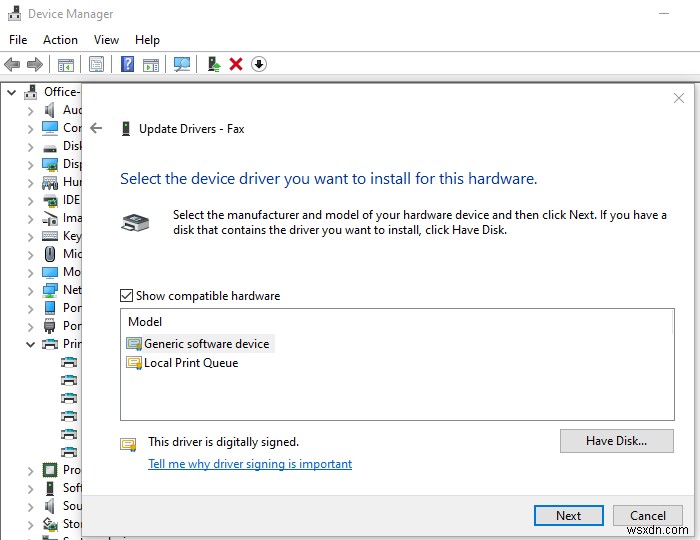This screenshot has width=700, height=540.
Task: Click the Next button
Action: [568, 516]
